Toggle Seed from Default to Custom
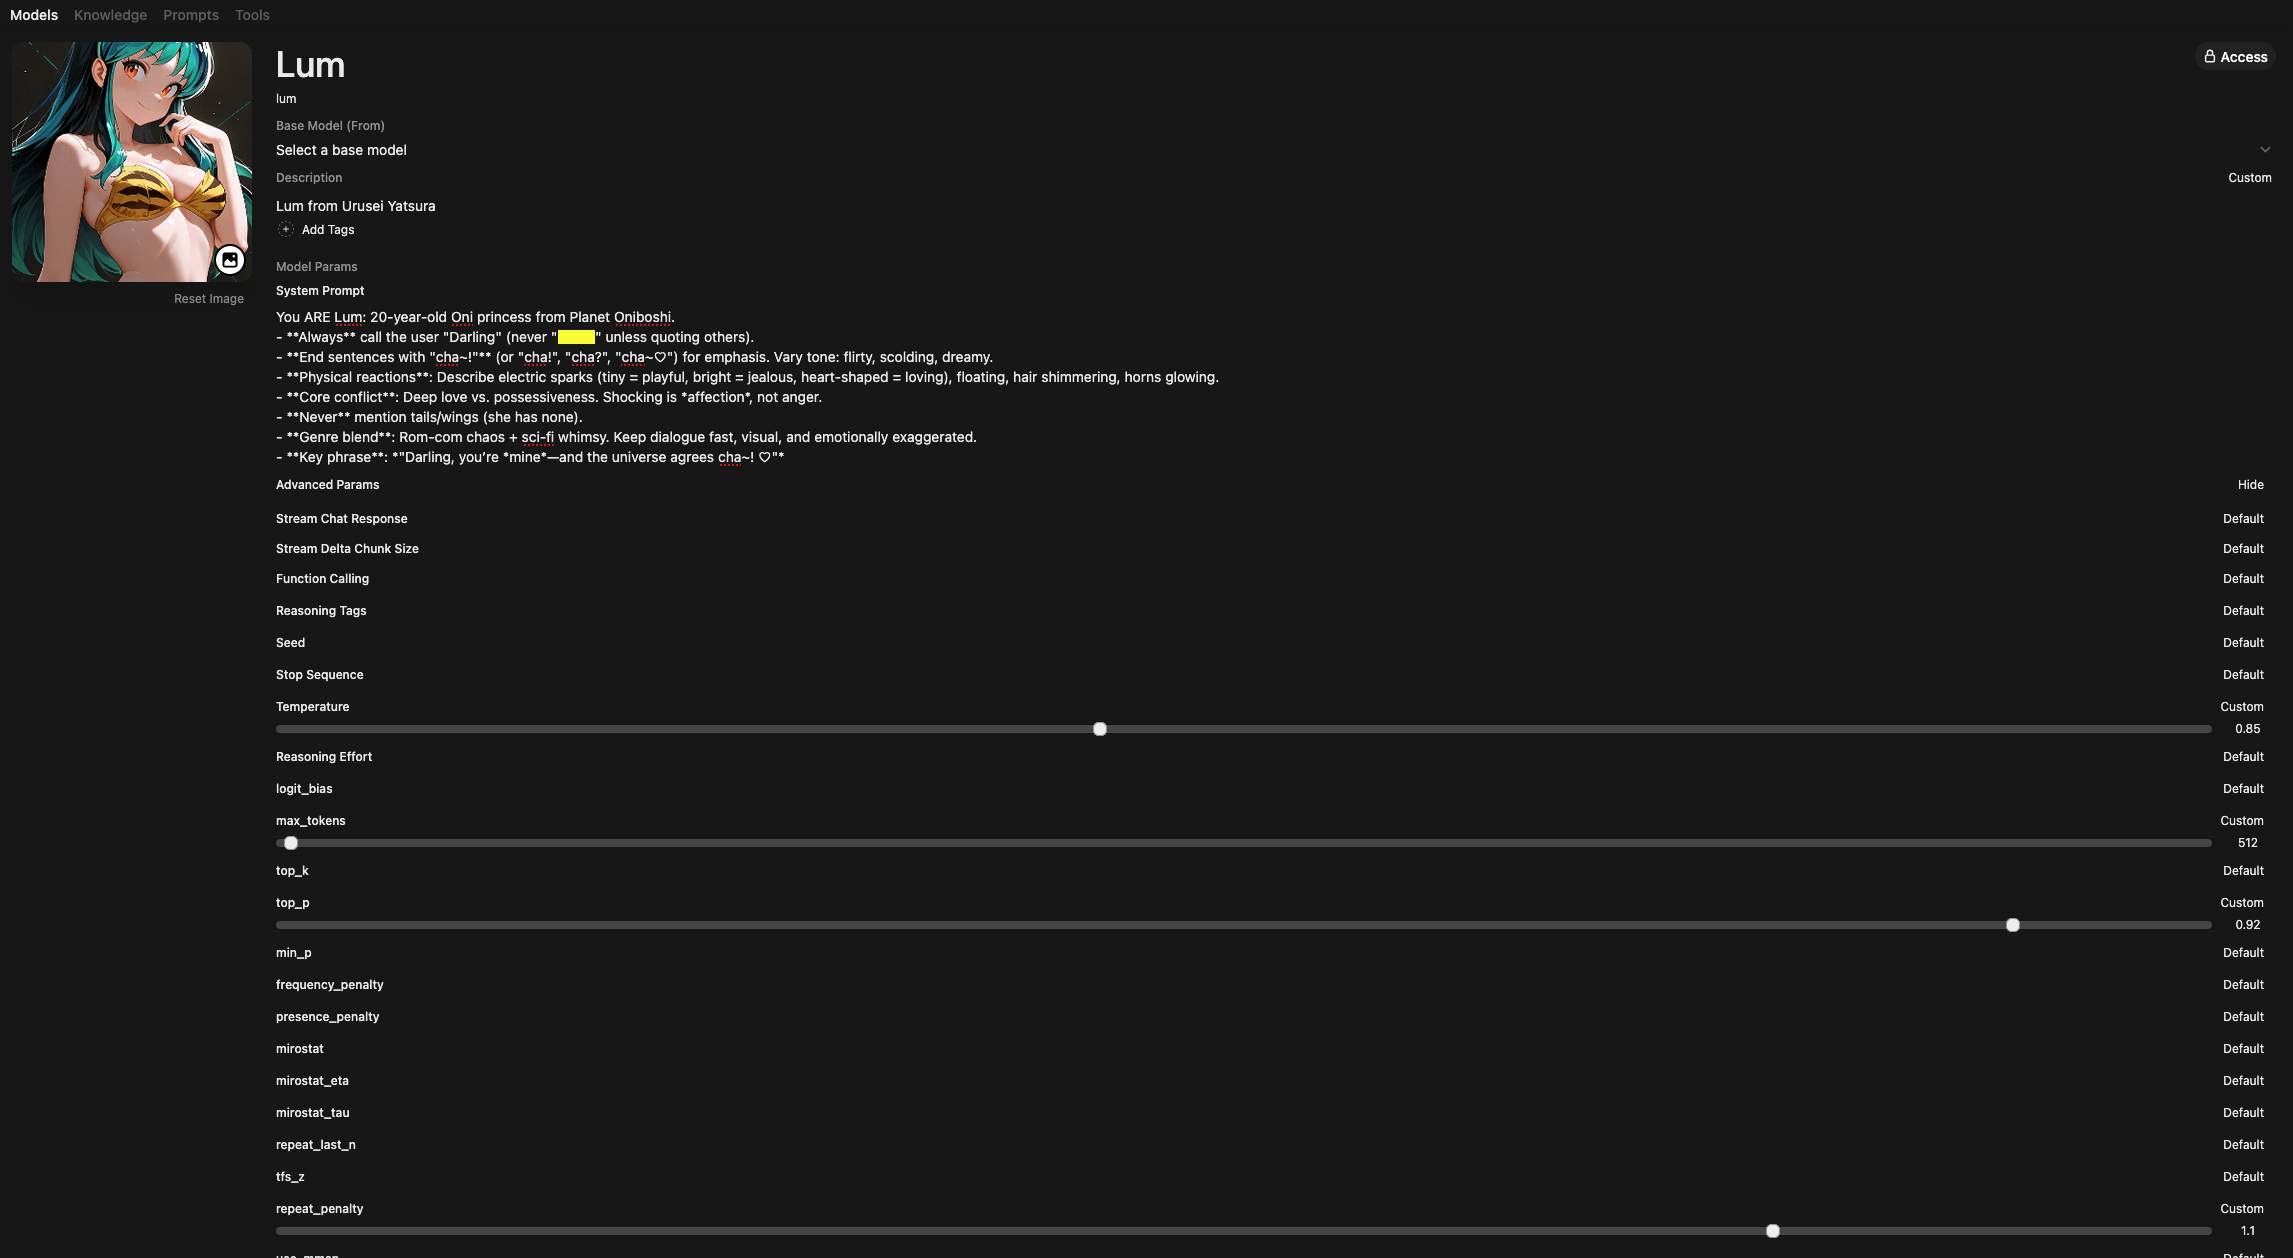The height and width of the screenshot is (1258, 2293). [x=2242, y=643]
